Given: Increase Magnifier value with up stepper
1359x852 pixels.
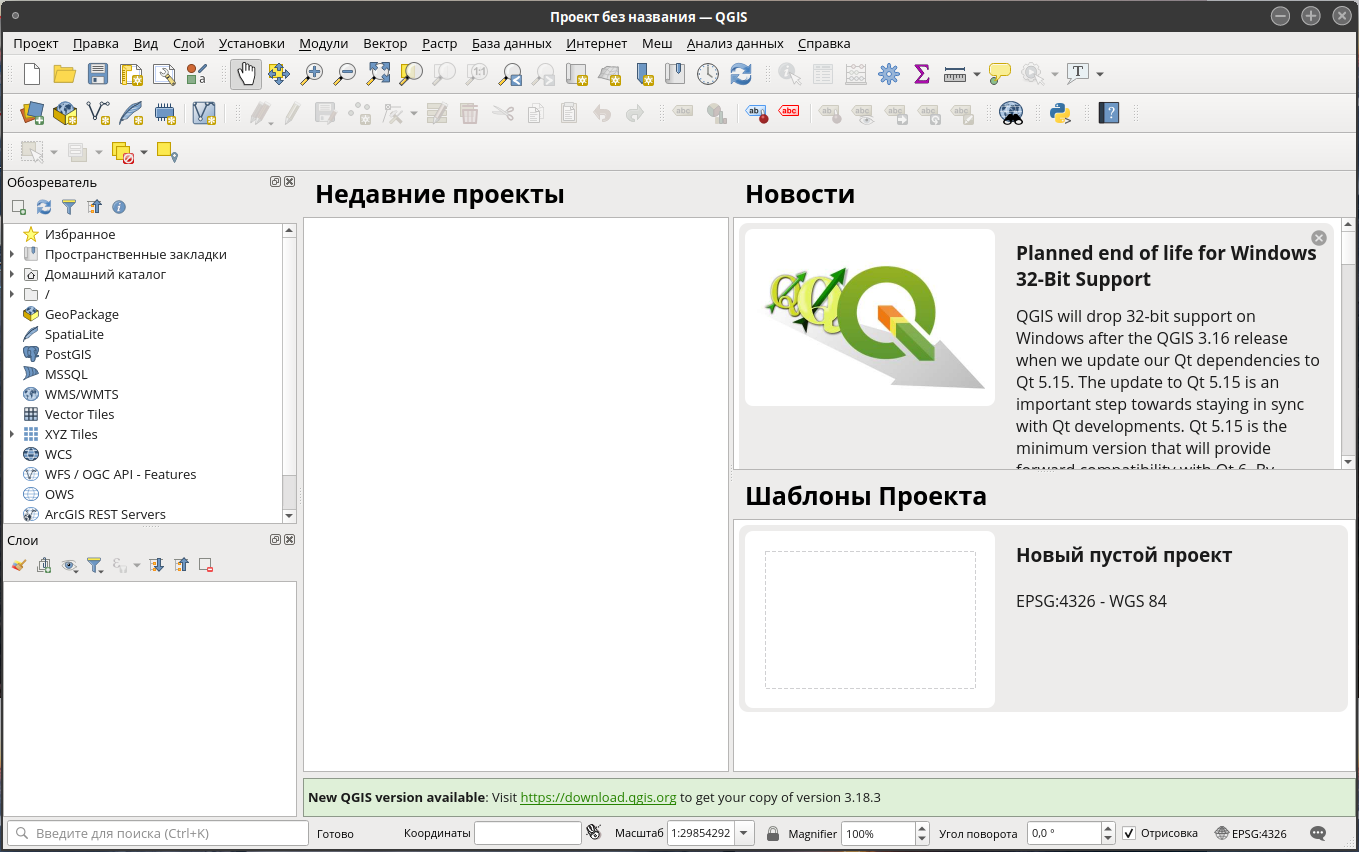Looking at the screenshot, I should (x=920, y=827).
